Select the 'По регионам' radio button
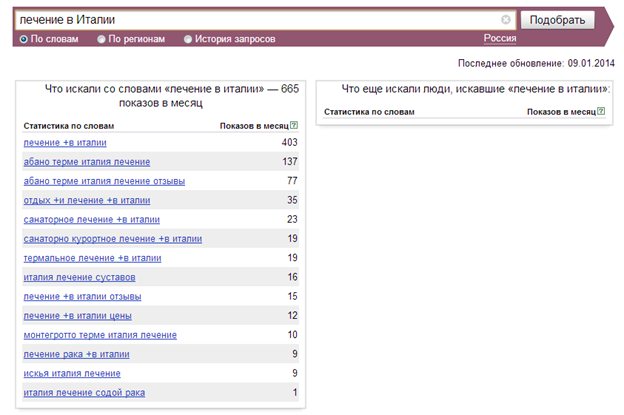This screenshot has height=415, width=624. tap(101, 39)
